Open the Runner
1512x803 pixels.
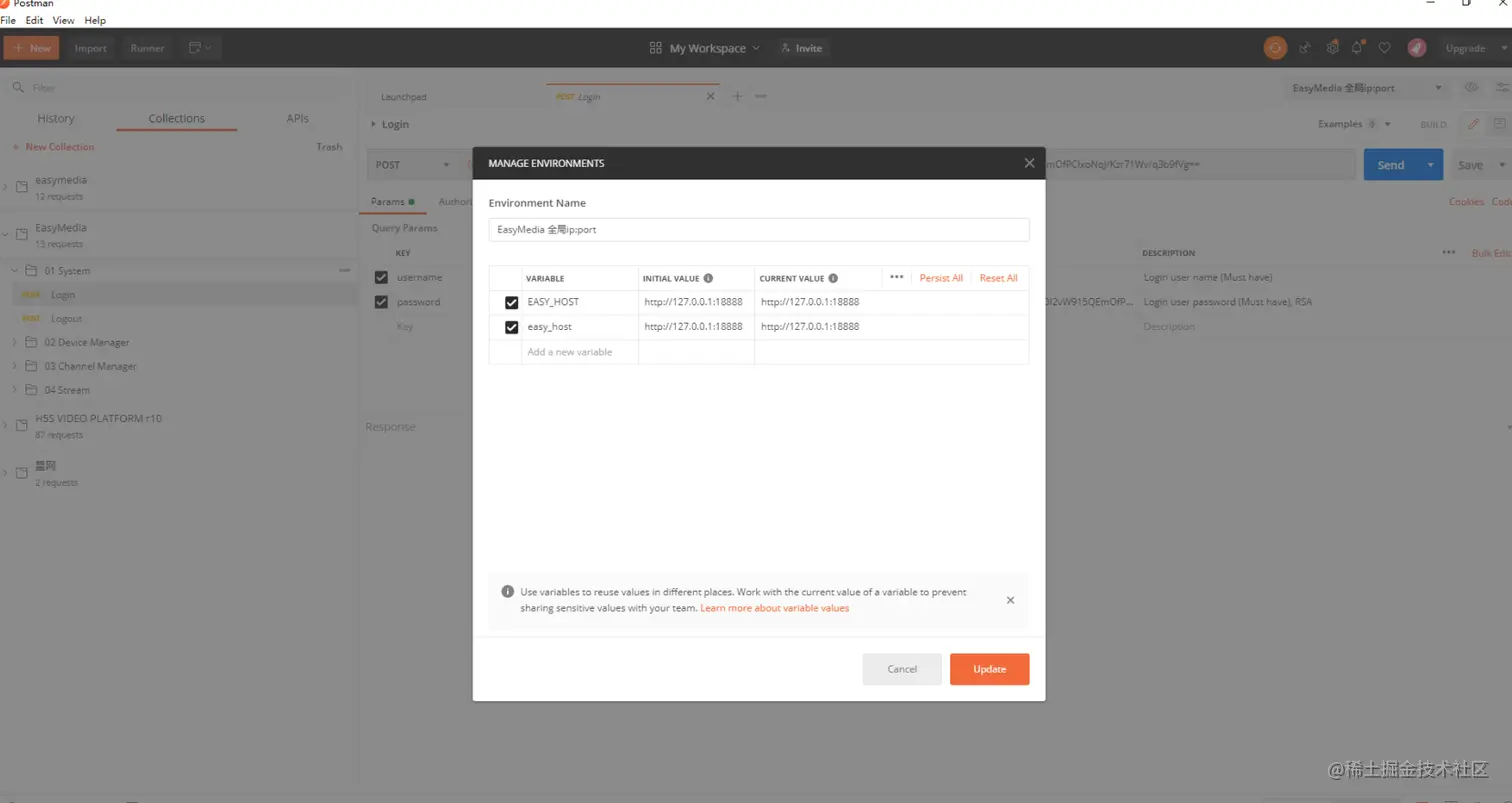coord(147,48)
